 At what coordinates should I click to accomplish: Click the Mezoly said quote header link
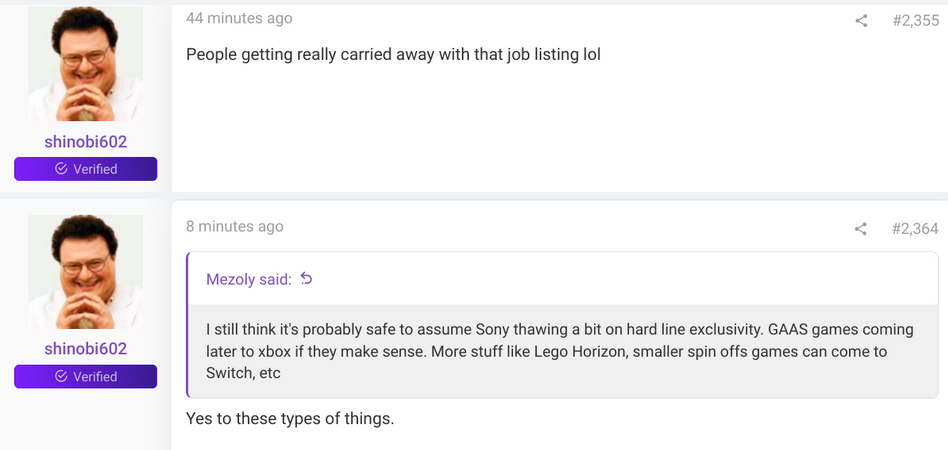249,279
